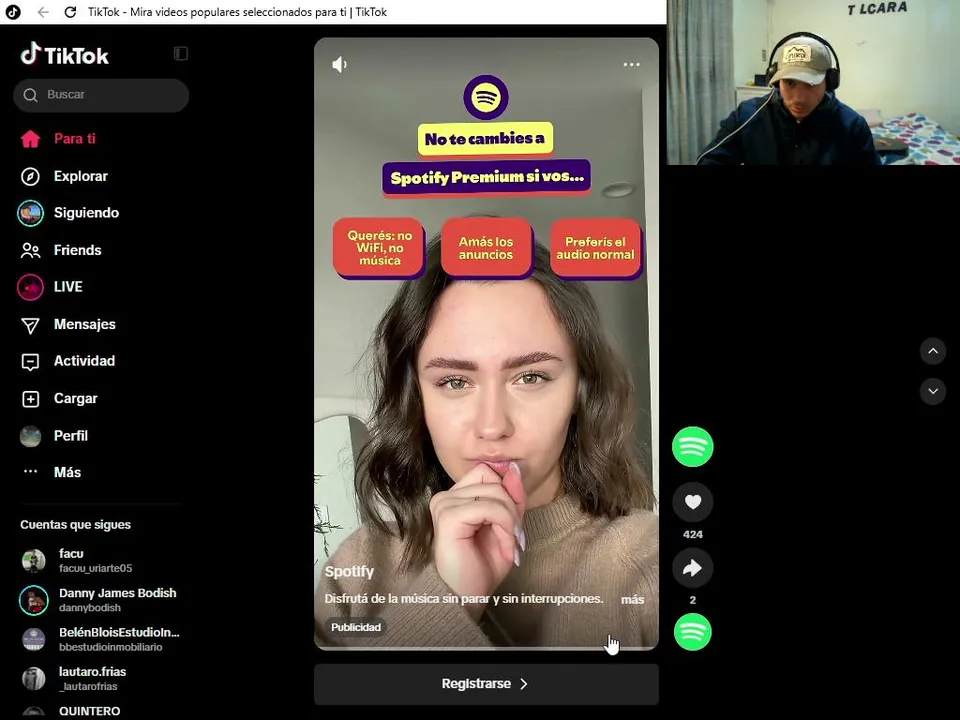Open Spotify's profile avatar beside the video
This screenshot has height=720, width=960.
click(x=692, y=447)
